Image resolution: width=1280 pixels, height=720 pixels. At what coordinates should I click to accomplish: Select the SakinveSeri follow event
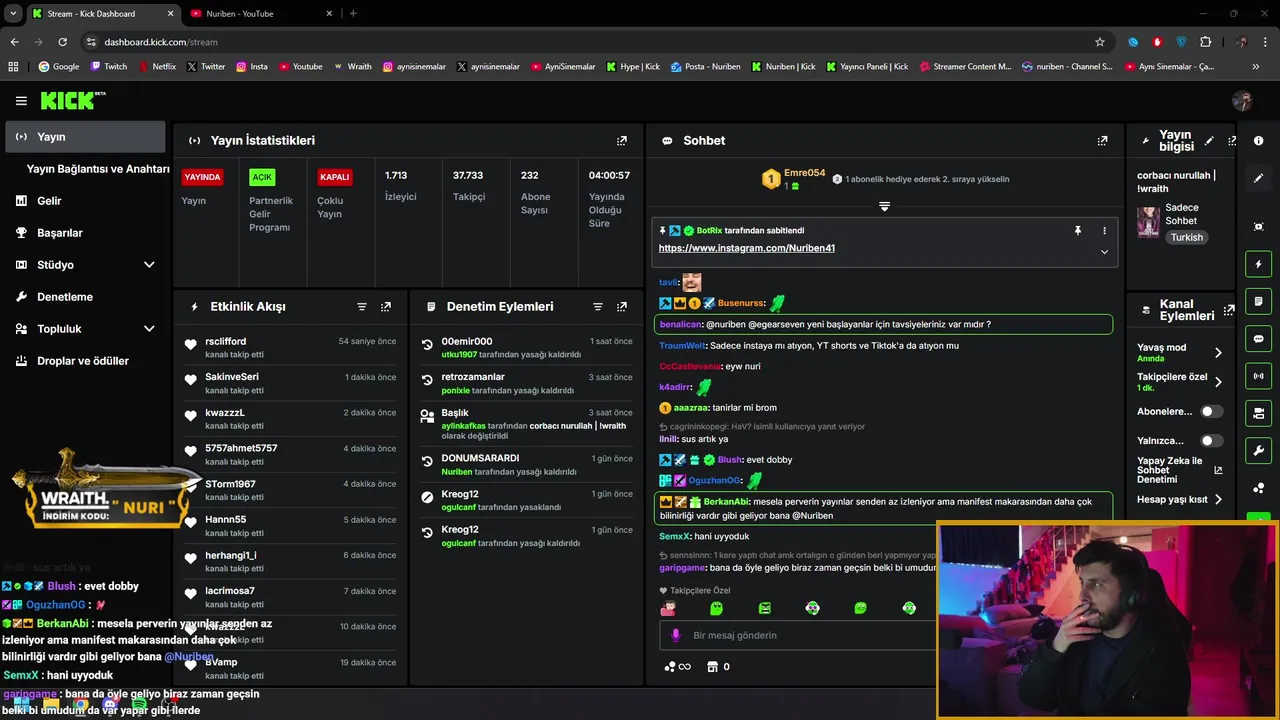290,383
